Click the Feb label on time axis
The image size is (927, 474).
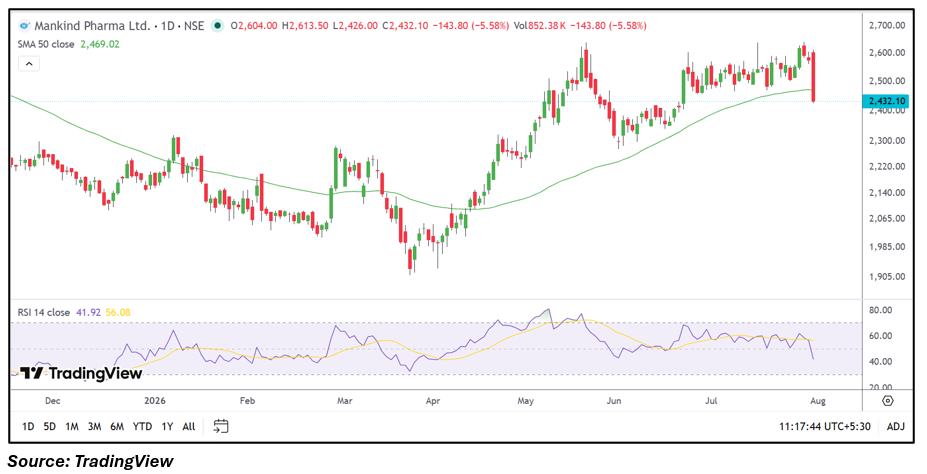tap(247, 401)
